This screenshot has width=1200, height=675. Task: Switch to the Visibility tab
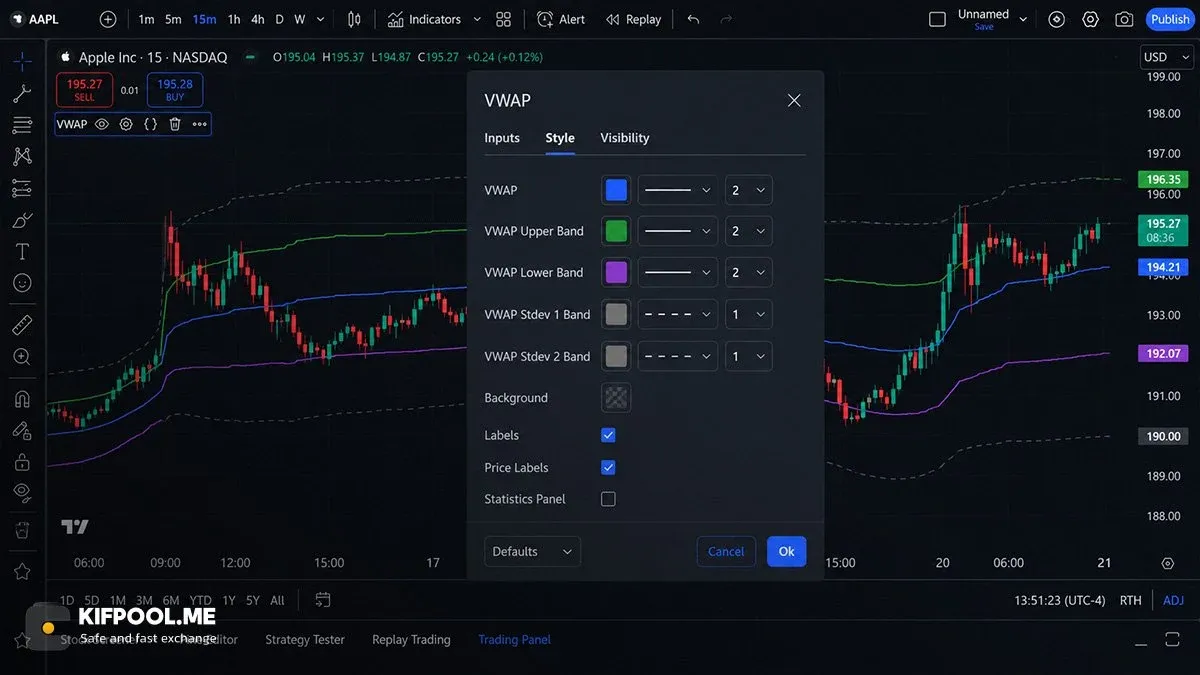[x=625, y=138]
